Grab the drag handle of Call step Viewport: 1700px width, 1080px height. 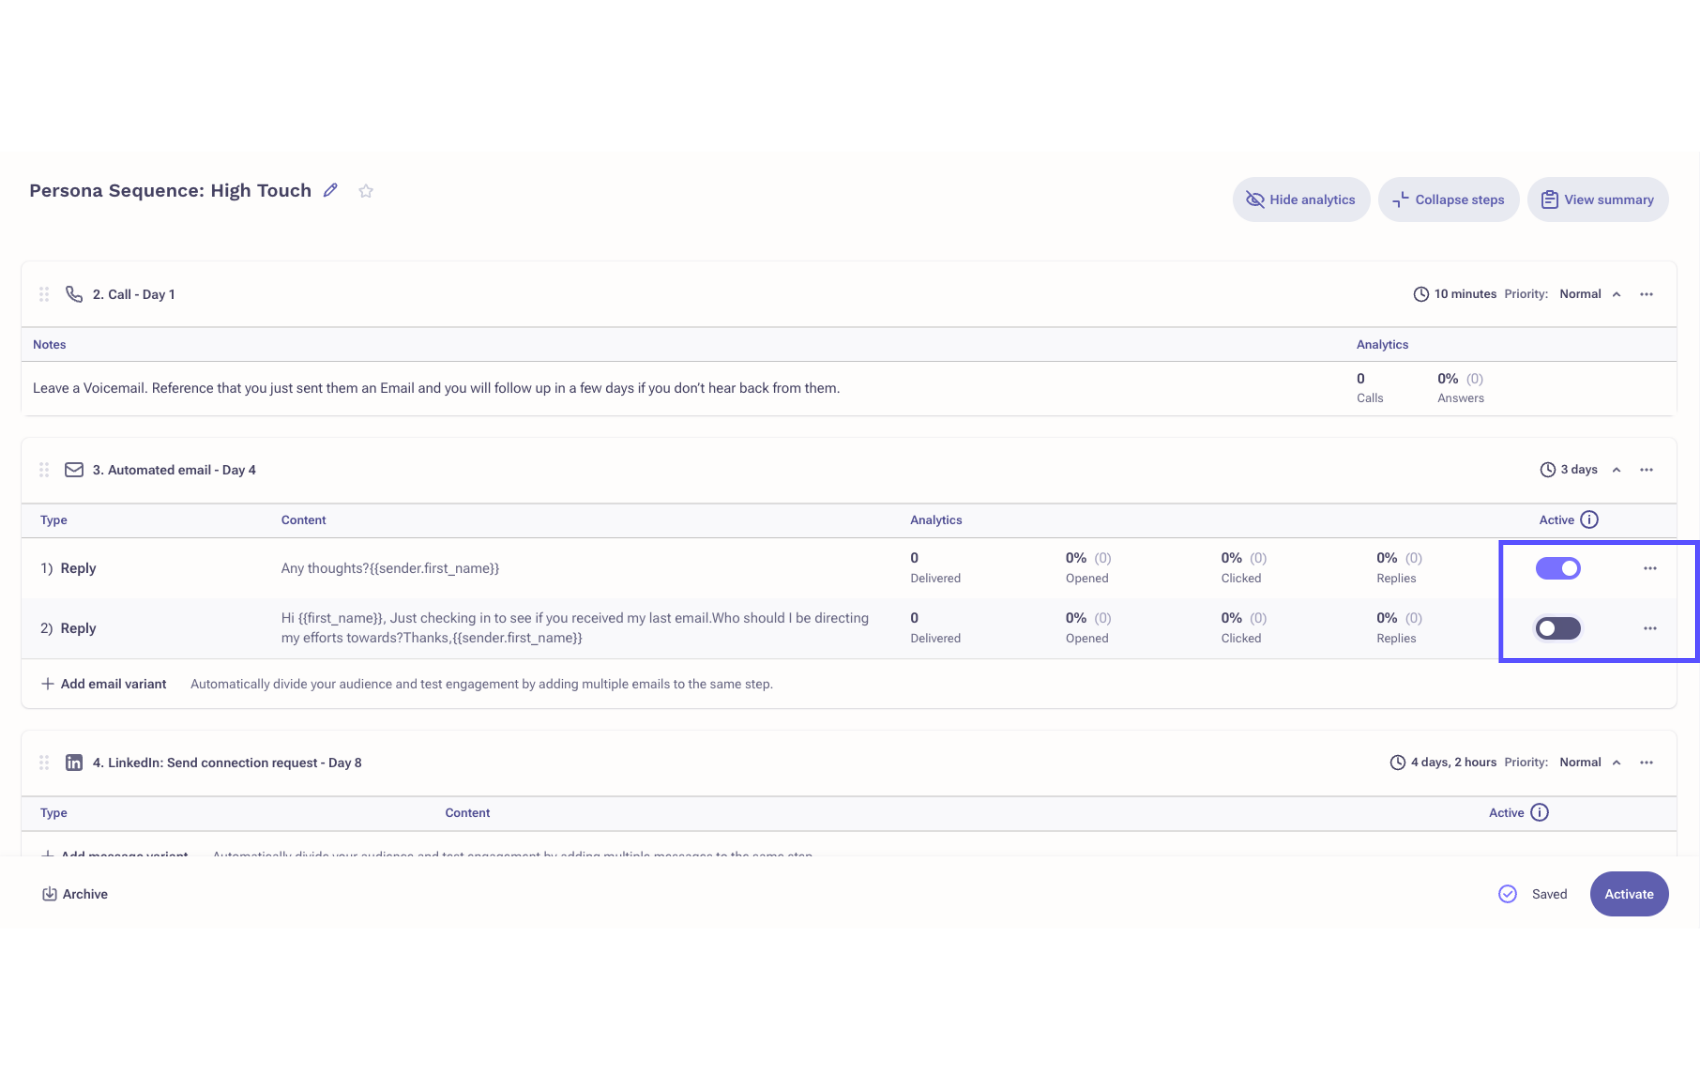[44, 294]
